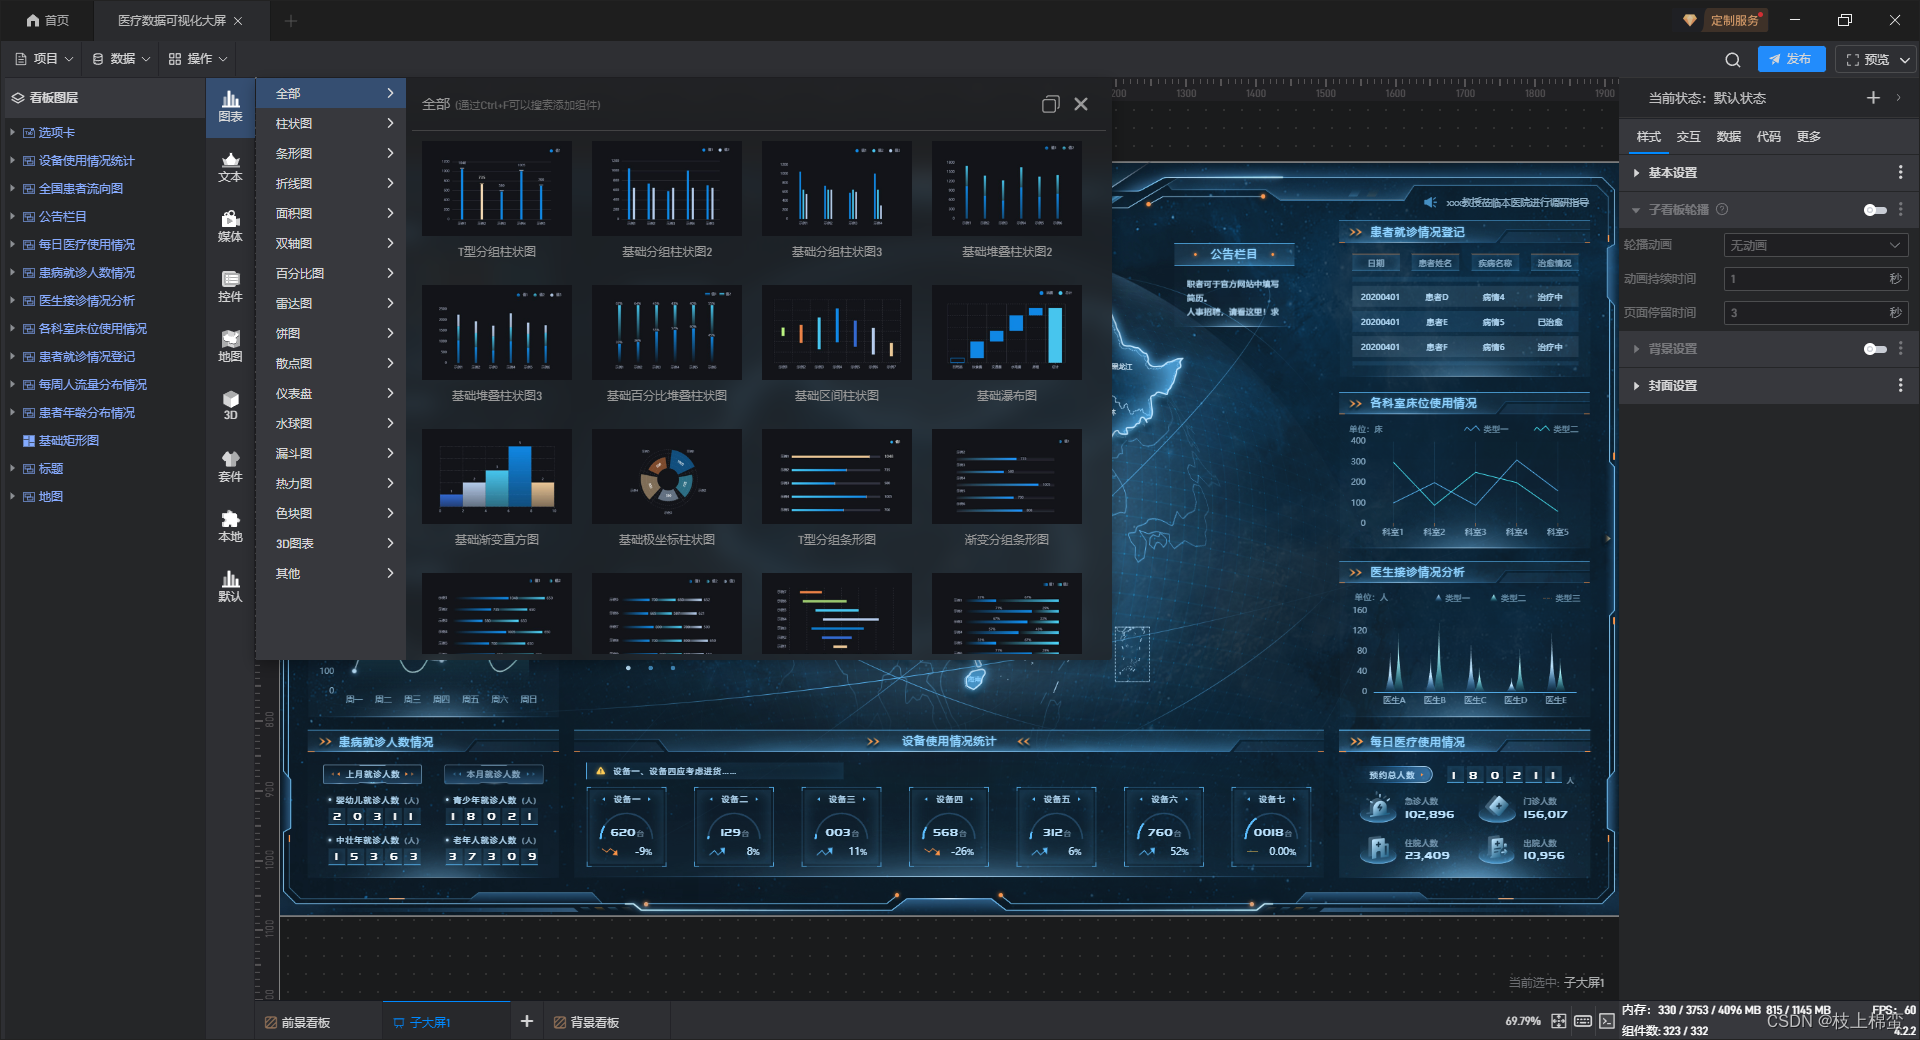
Task: Open the console terminal icon in status bar
Action: click(1607, 1021)
